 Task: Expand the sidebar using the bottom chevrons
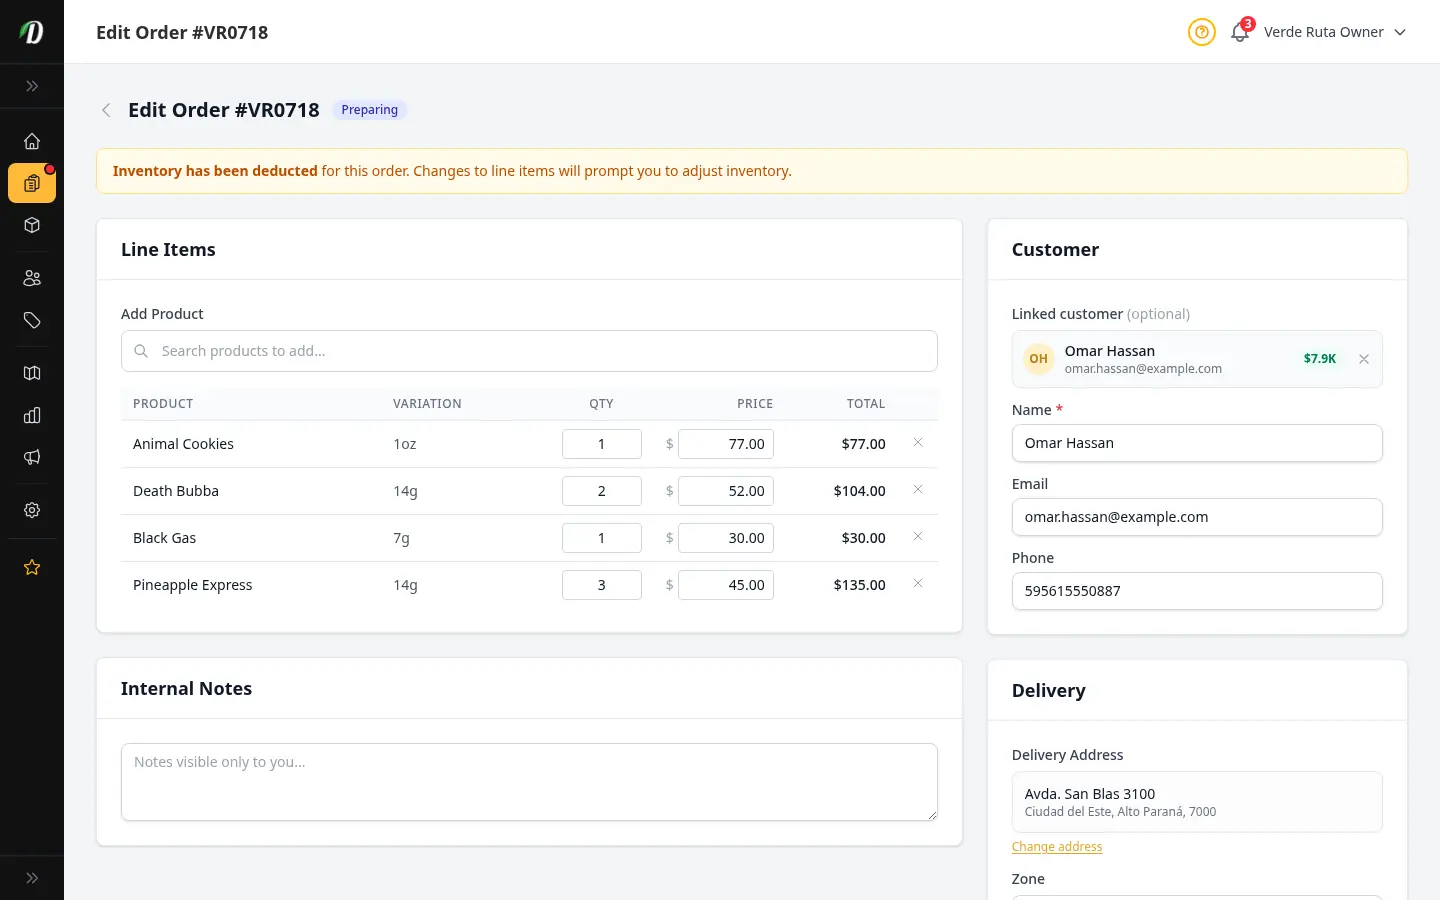click(32, 878)
